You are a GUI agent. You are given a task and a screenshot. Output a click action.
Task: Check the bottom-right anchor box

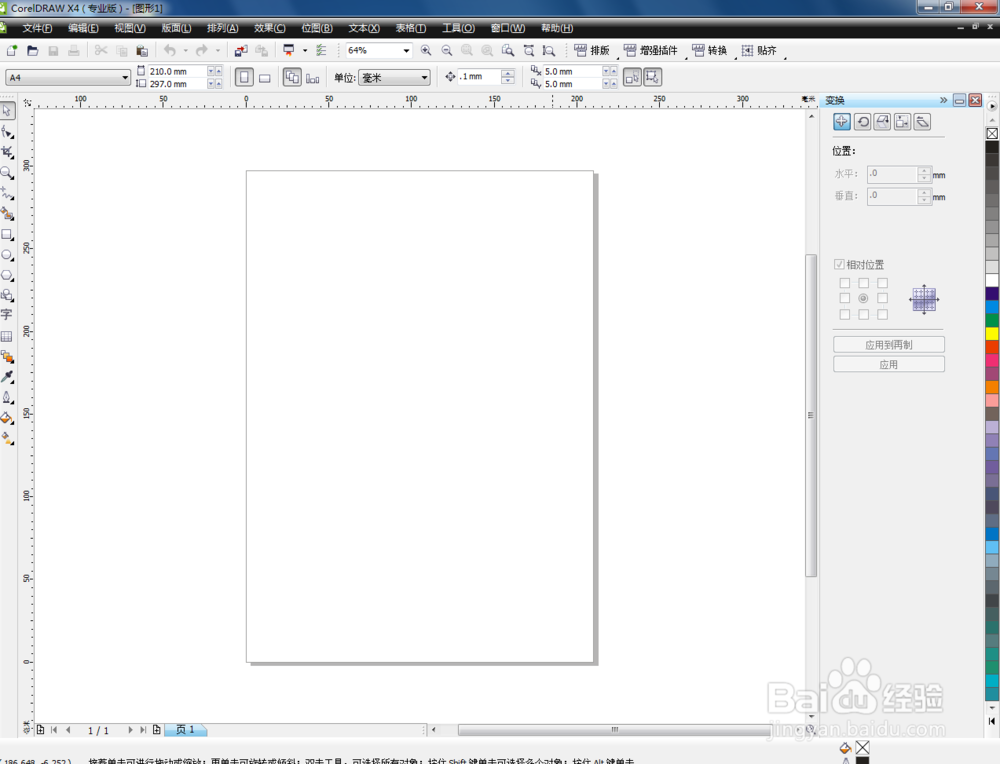pos(882,314)
